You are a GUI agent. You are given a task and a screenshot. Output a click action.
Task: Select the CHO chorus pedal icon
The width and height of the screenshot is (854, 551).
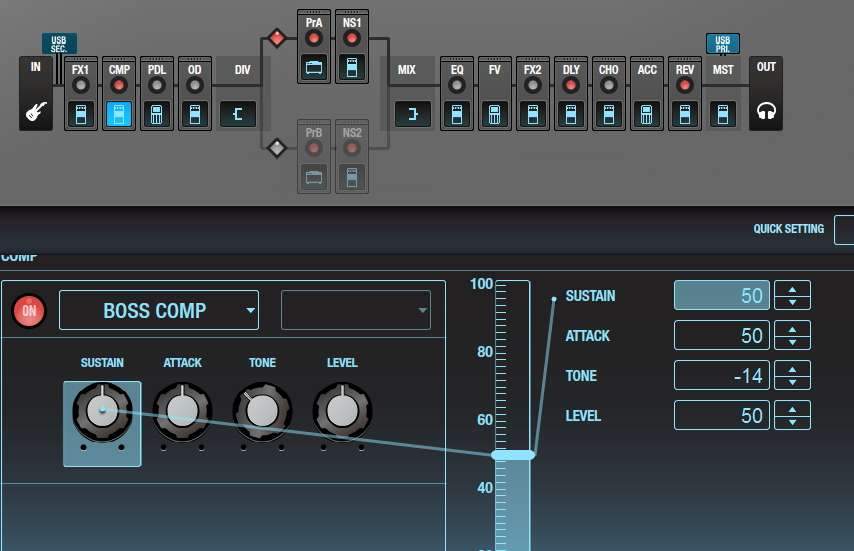(609, 114)
